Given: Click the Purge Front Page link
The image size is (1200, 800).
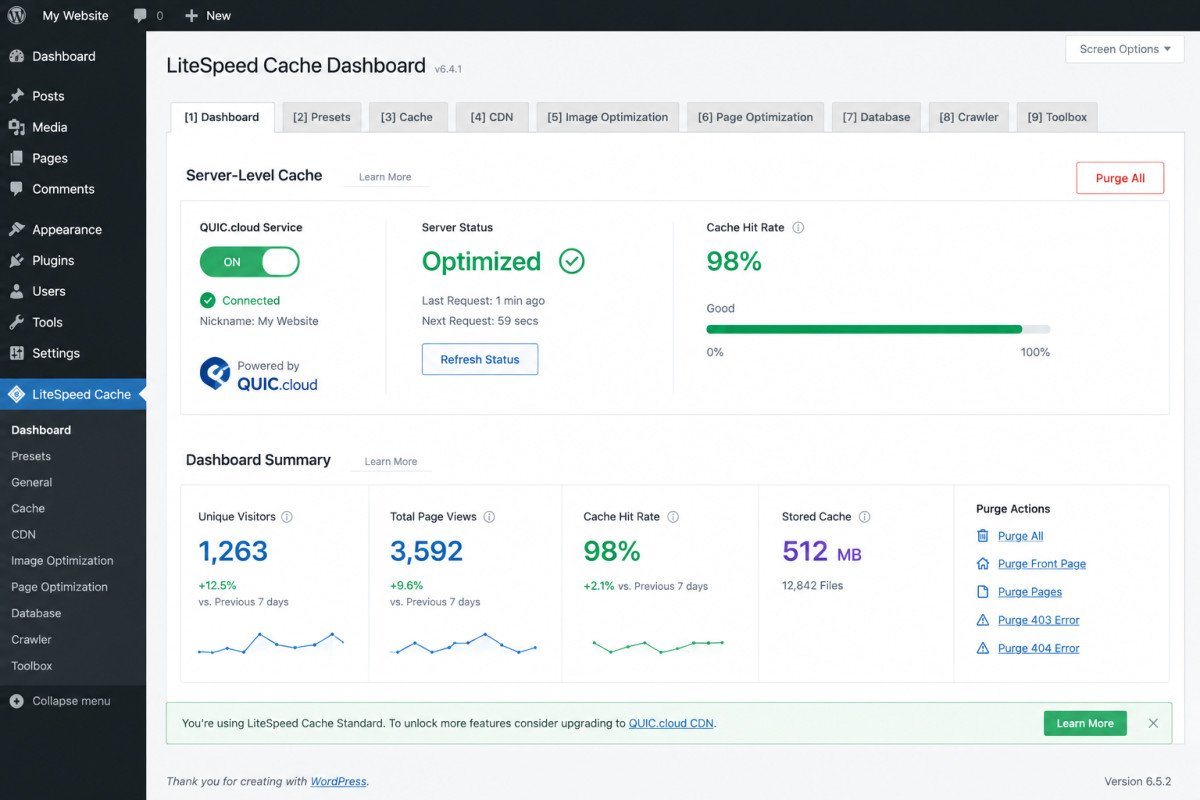Looking at the screenshot, I should coord(1042,564).
